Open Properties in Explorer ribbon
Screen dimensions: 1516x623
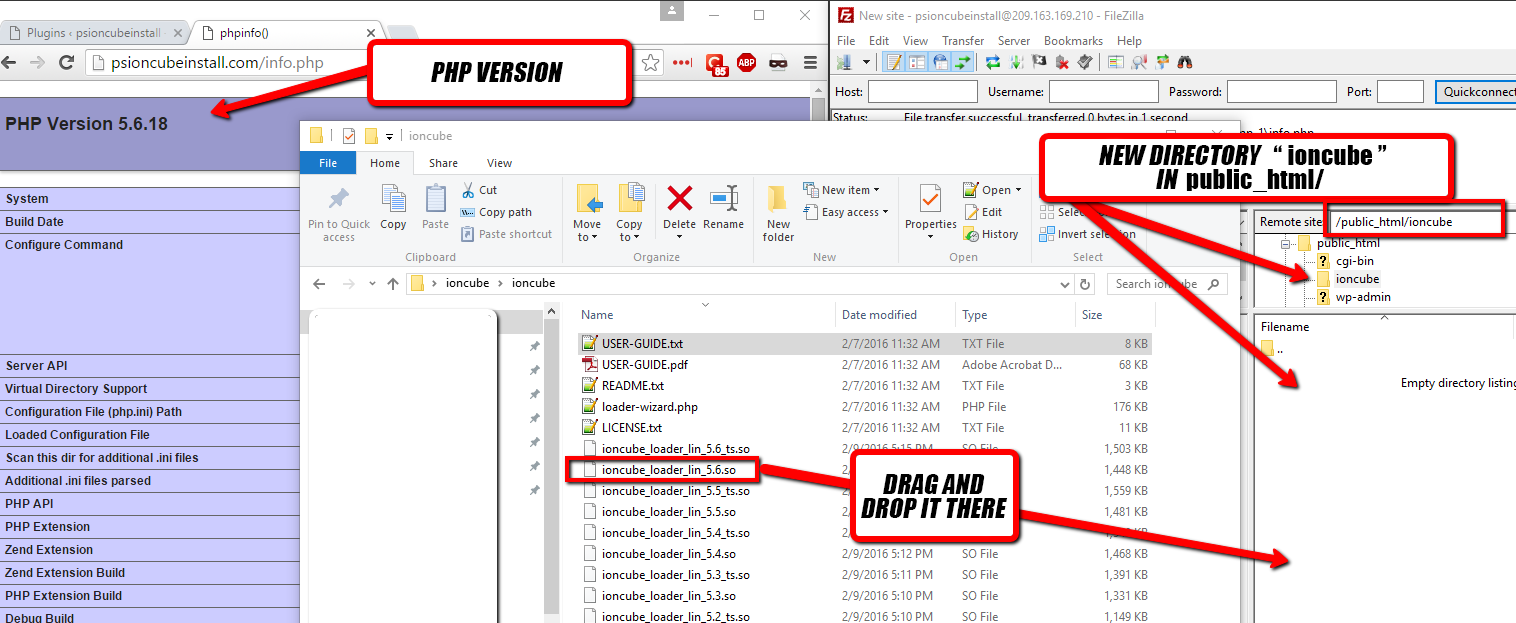[x=931, y=213]
